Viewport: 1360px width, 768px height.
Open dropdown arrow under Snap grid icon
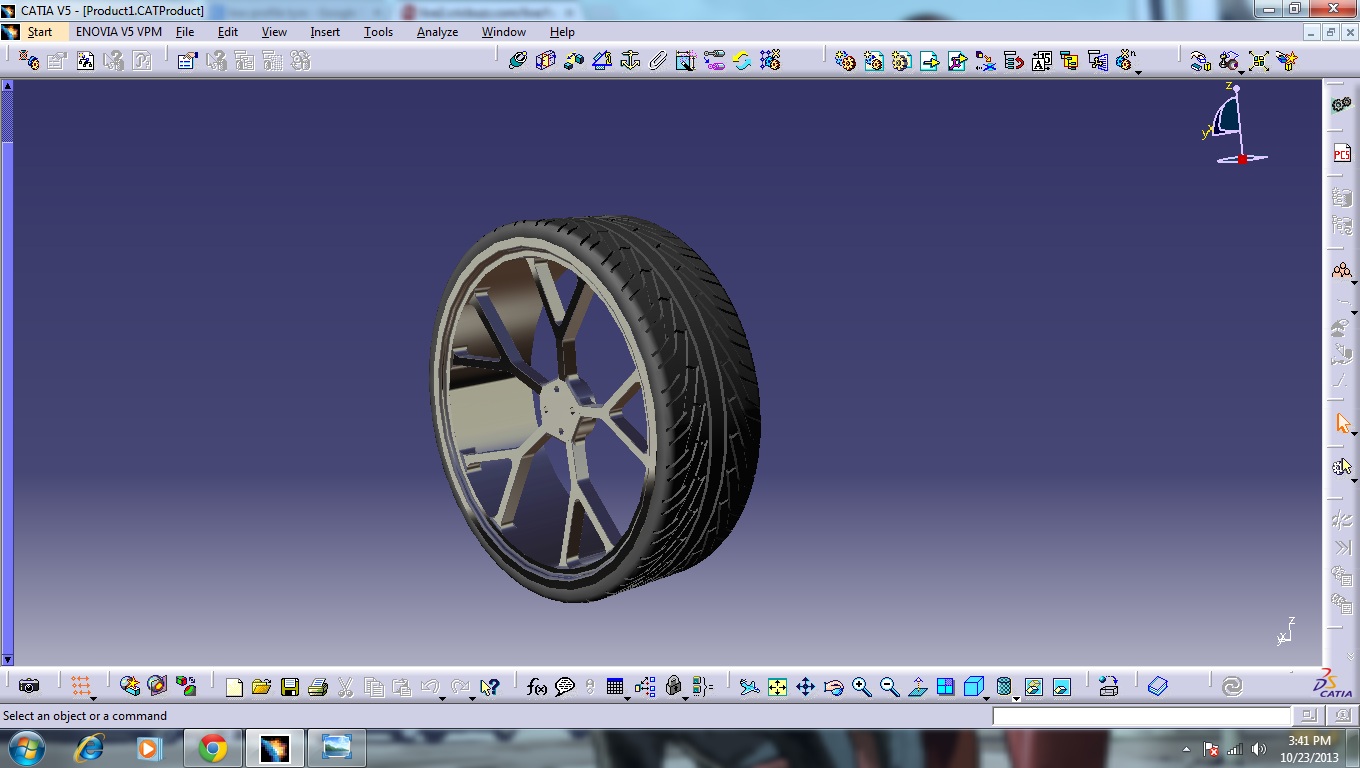(92, 698)
